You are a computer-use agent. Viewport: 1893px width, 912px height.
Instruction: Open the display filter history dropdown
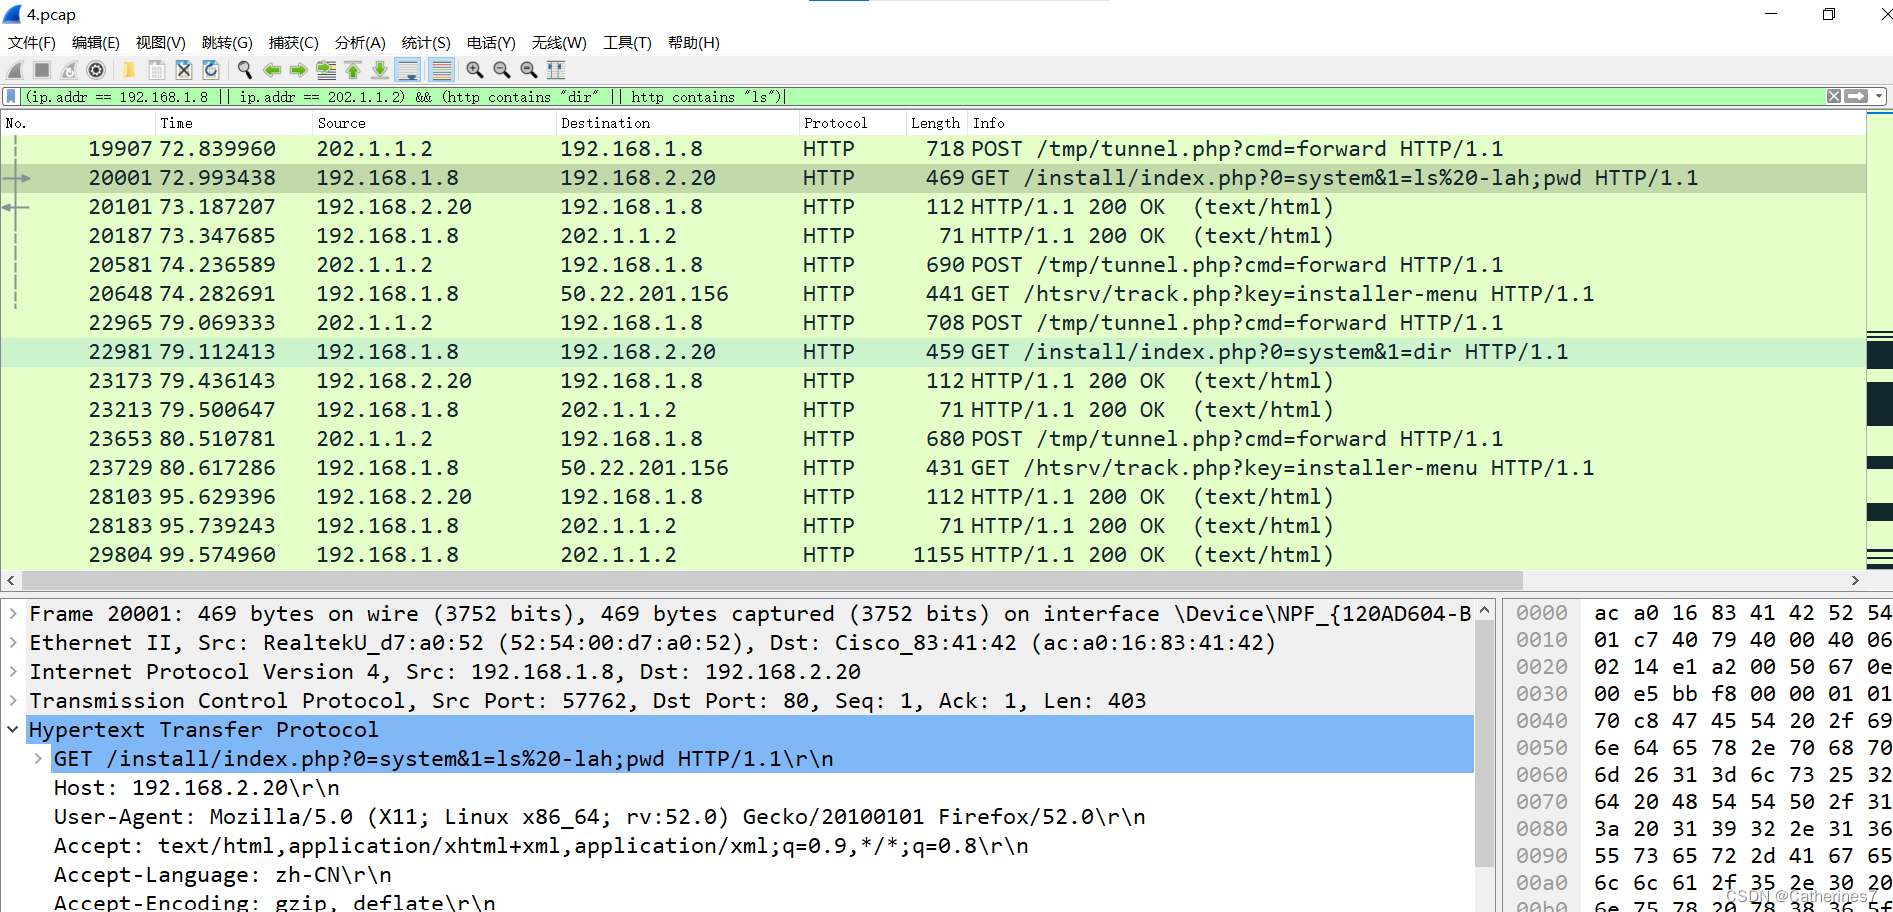pos(1879,97)
